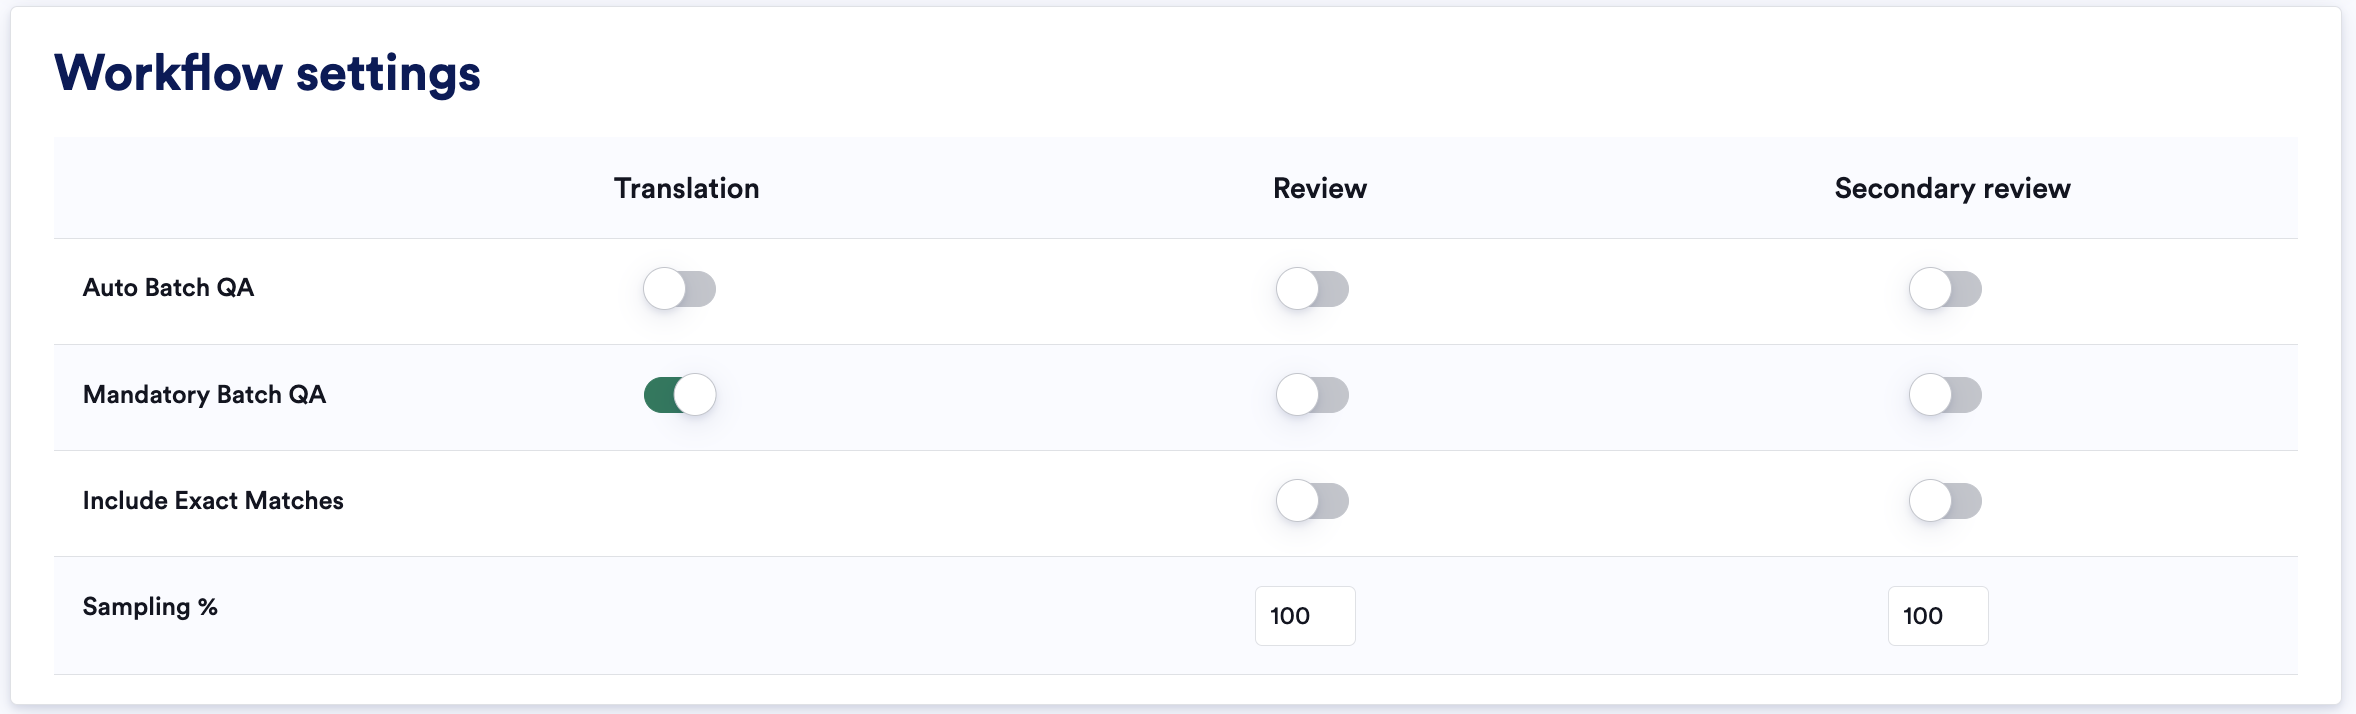Toggle Mandatory Batch QA for Review
2356x714 pixels.
pyautogui.click(x=1313, y=395)
